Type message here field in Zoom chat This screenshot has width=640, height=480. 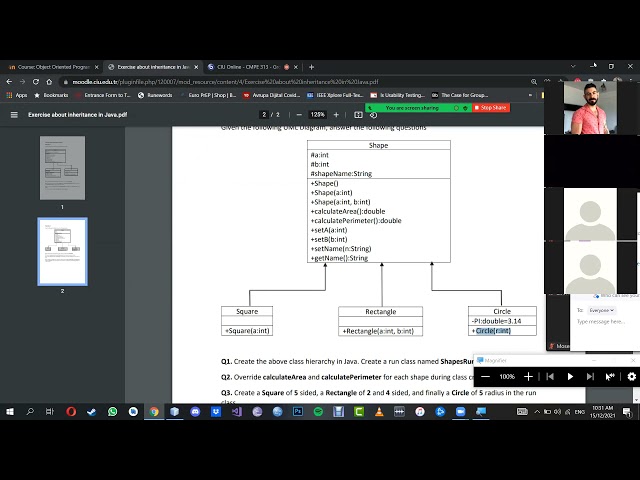(x=602, y=322)
